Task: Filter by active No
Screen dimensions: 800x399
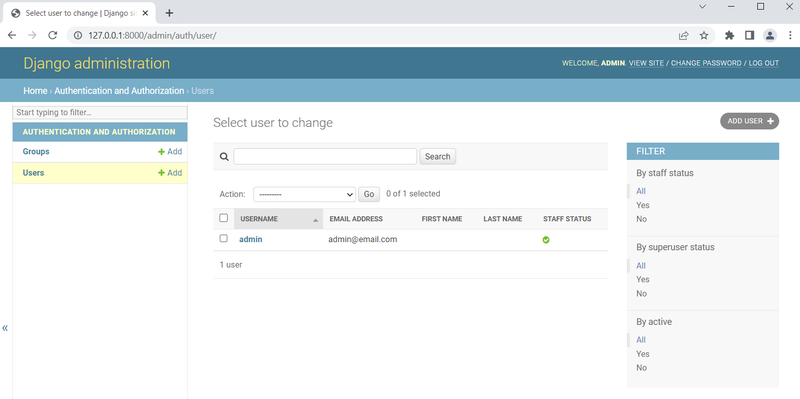Action: (641, 368)
